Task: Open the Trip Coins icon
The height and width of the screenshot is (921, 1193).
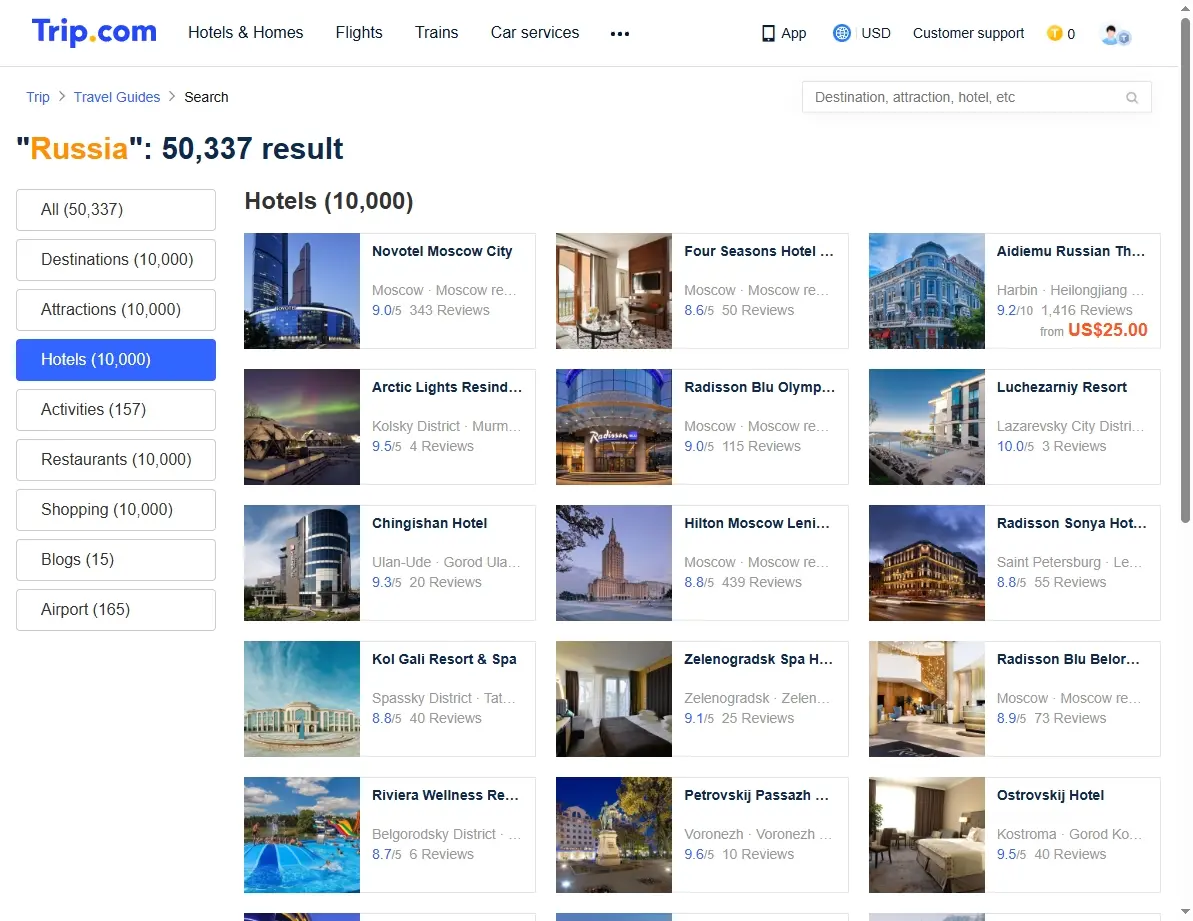Action: click(x=1055, y=33)
